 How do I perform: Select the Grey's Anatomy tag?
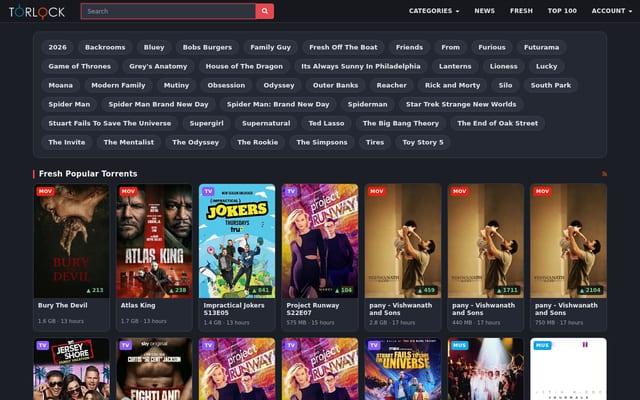click(158, 66)
